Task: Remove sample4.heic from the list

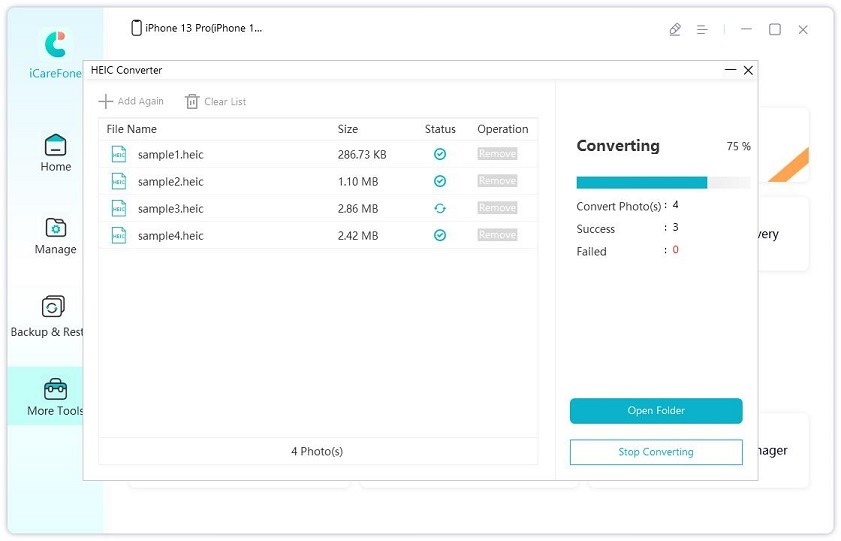Action: tap(497, 235)
